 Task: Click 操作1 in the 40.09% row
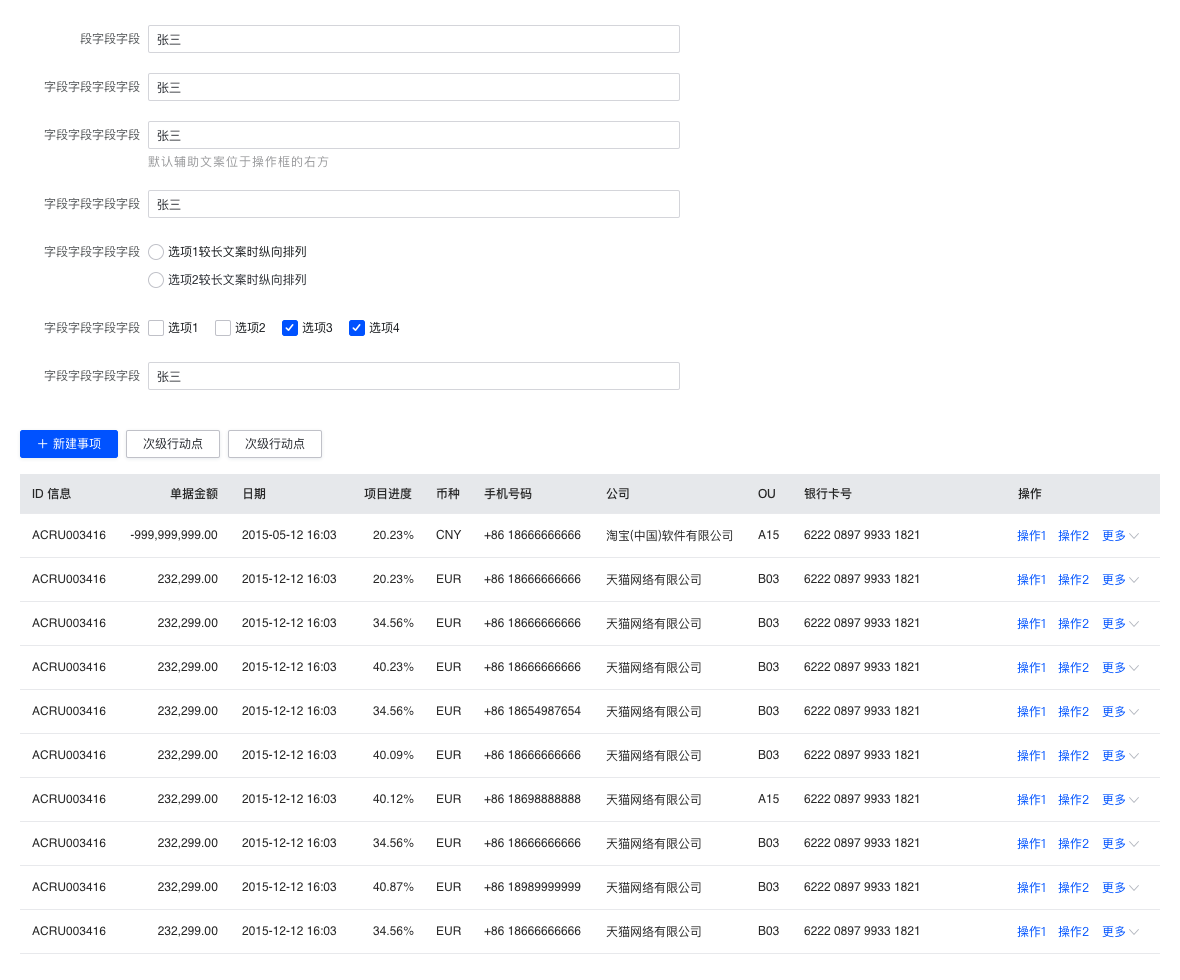point(1031,755)
